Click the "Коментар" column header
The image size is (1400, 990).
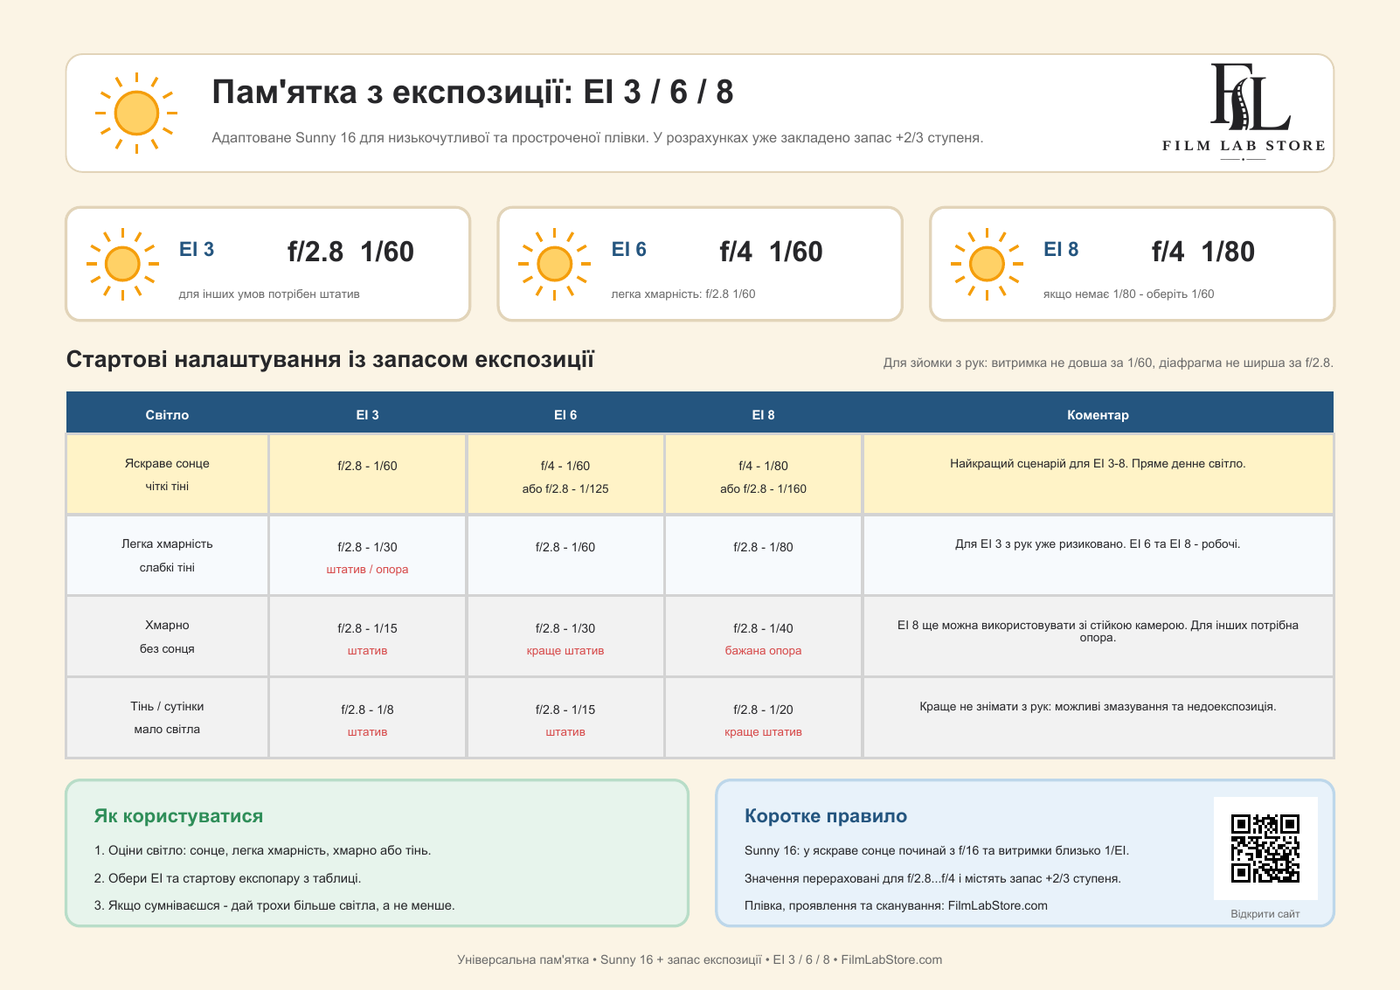point(1098,415)
